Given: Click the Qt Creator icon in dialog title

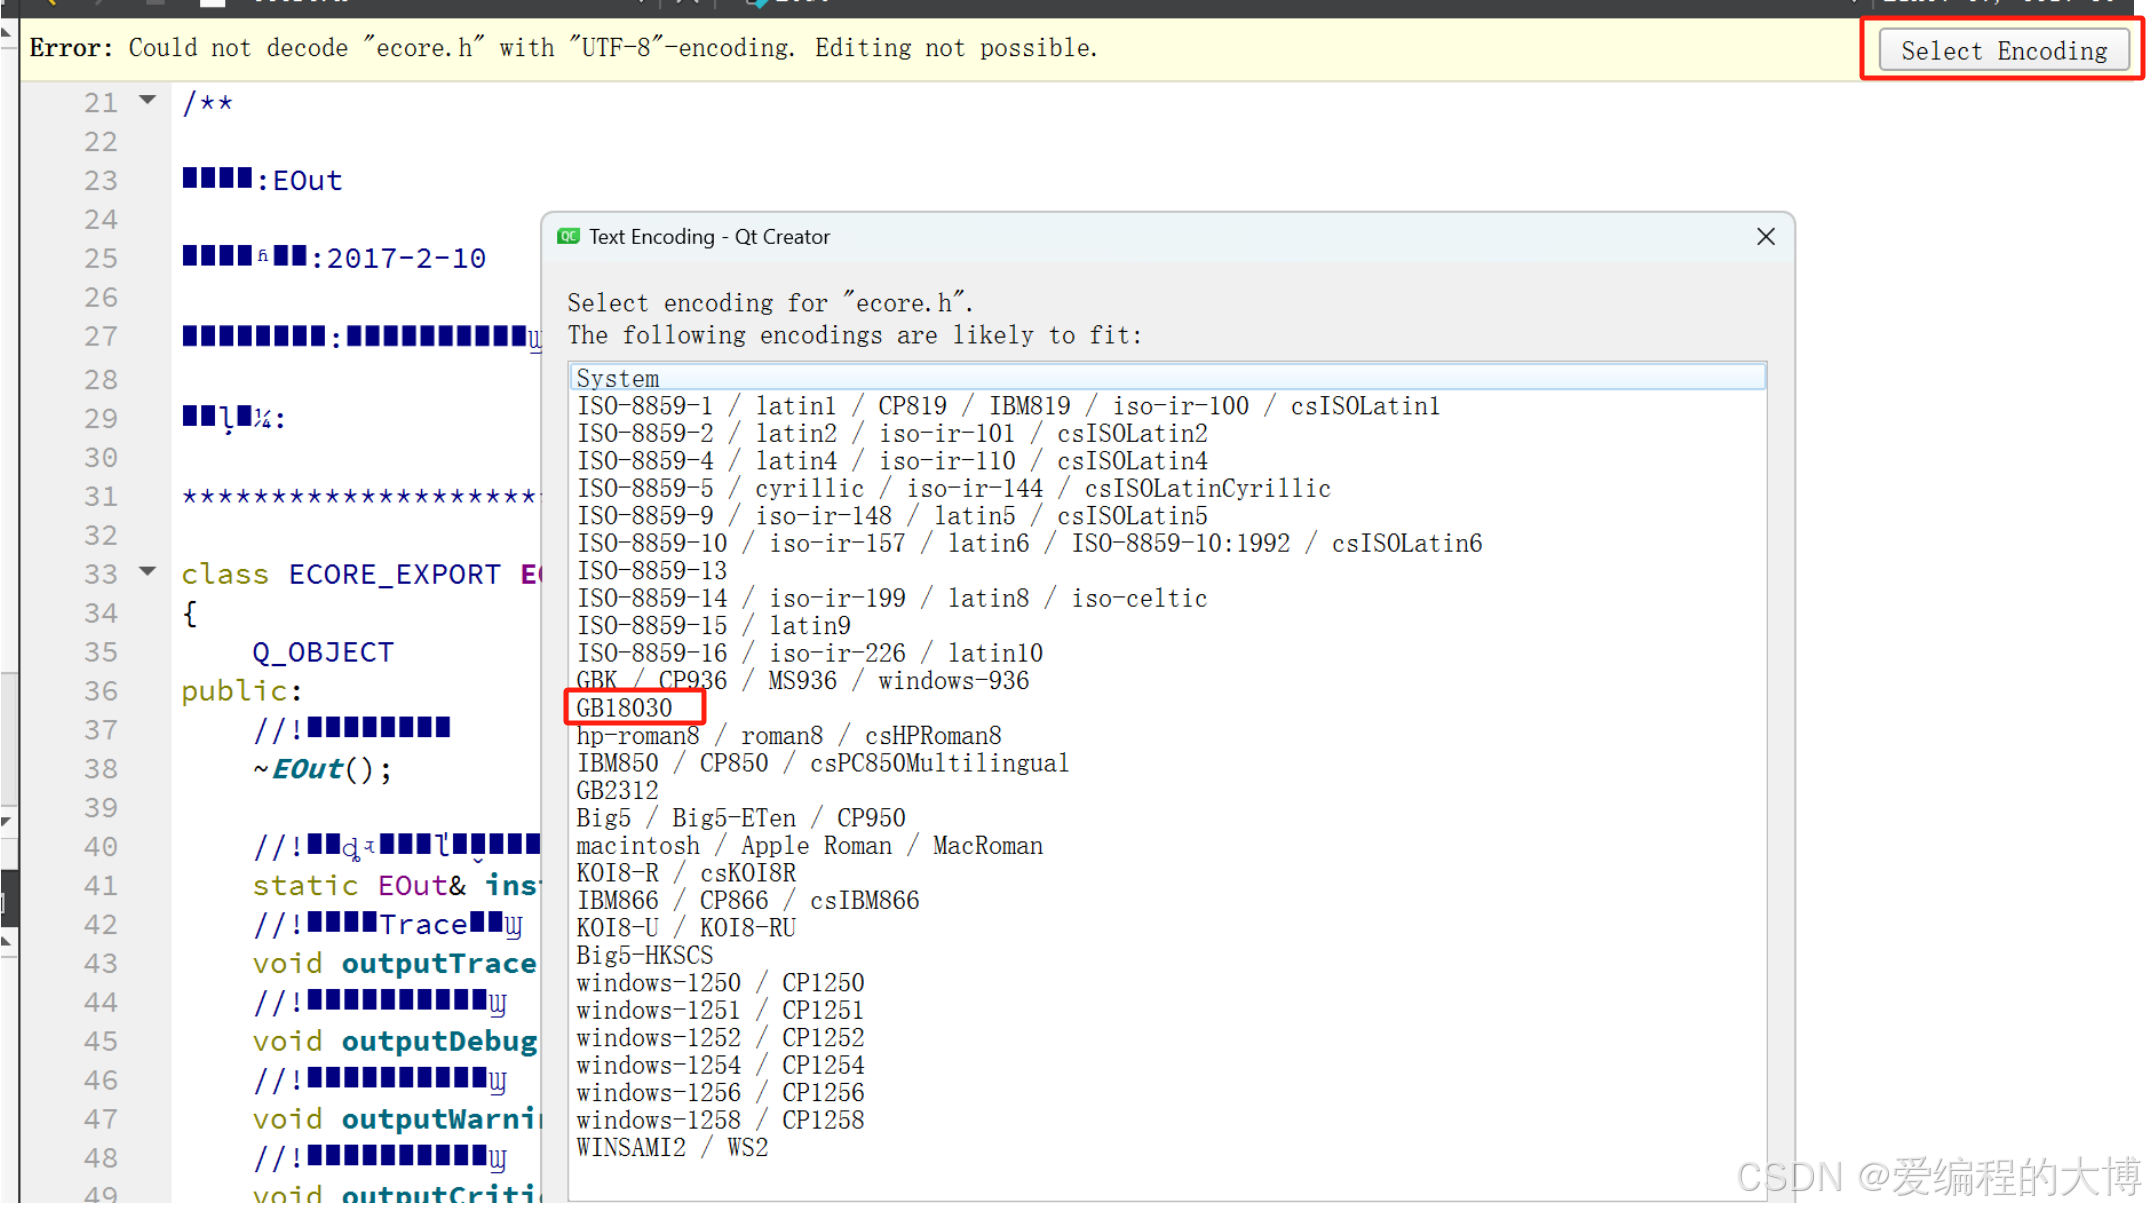Looking at the screenshot, I should coord(569,237).
